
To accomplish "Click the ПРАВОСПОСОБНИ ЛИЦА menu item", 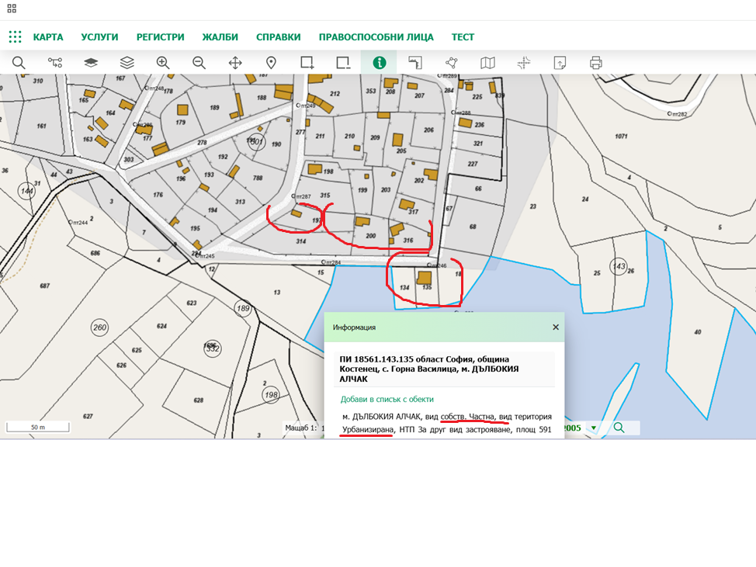I will [376, 37].
